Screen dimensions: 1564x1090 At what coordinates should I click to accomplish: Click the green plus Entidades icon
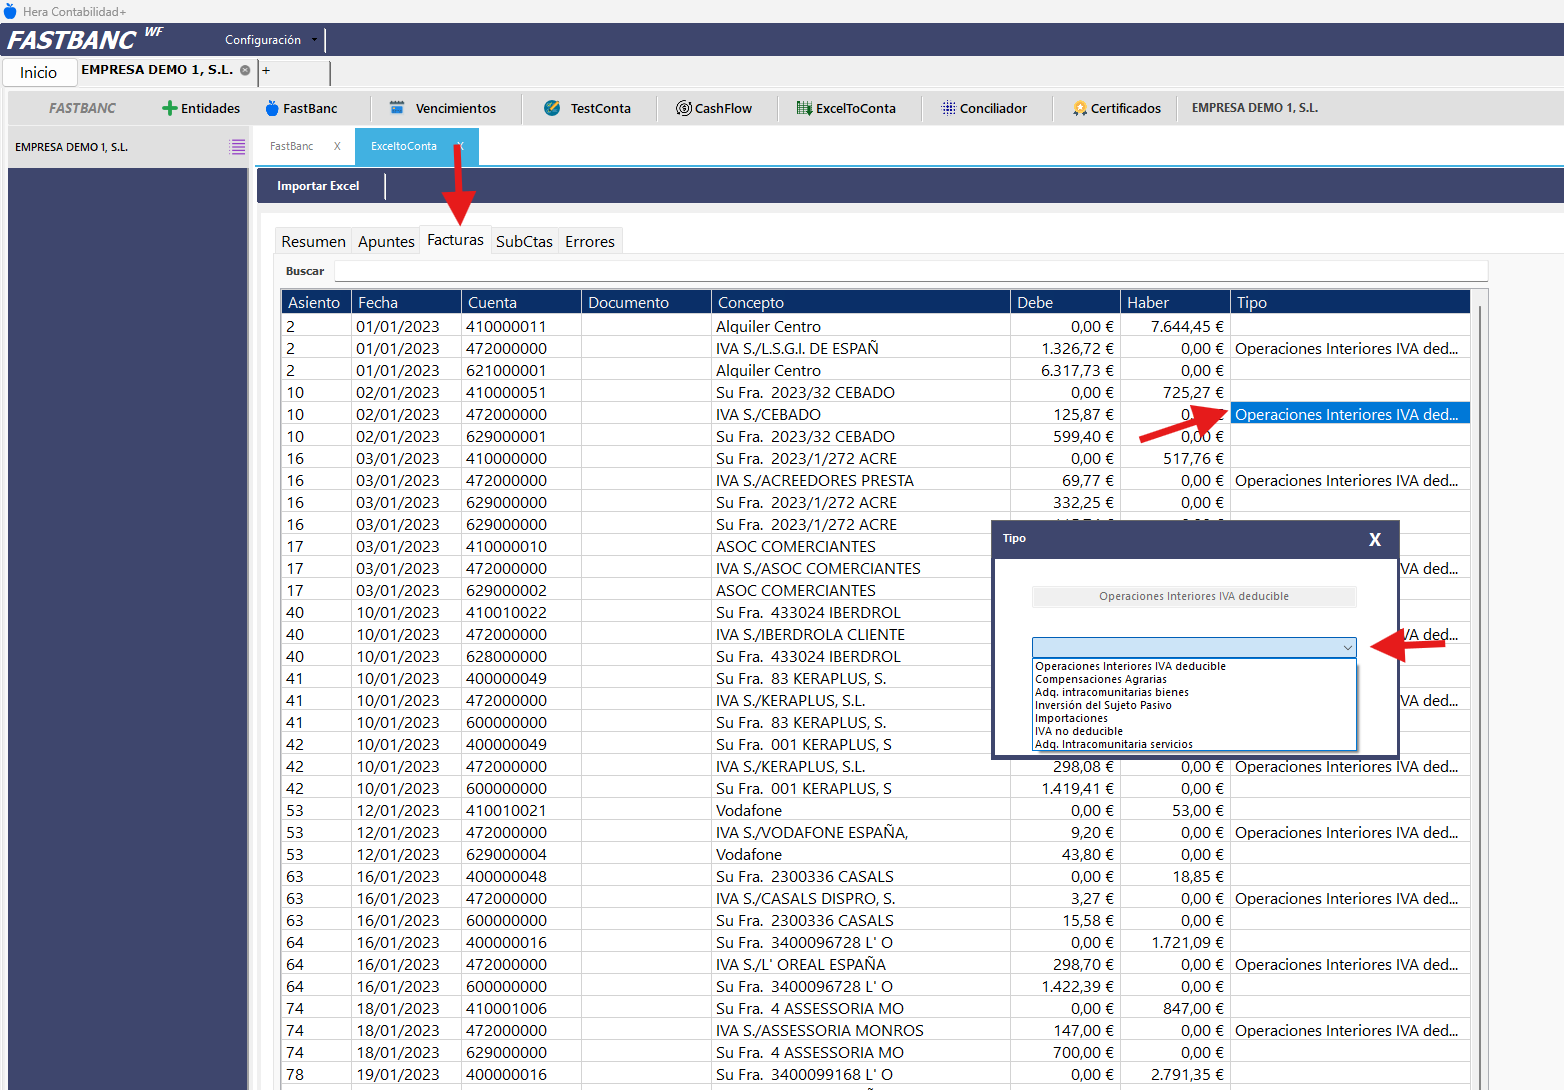click(169, 108)
